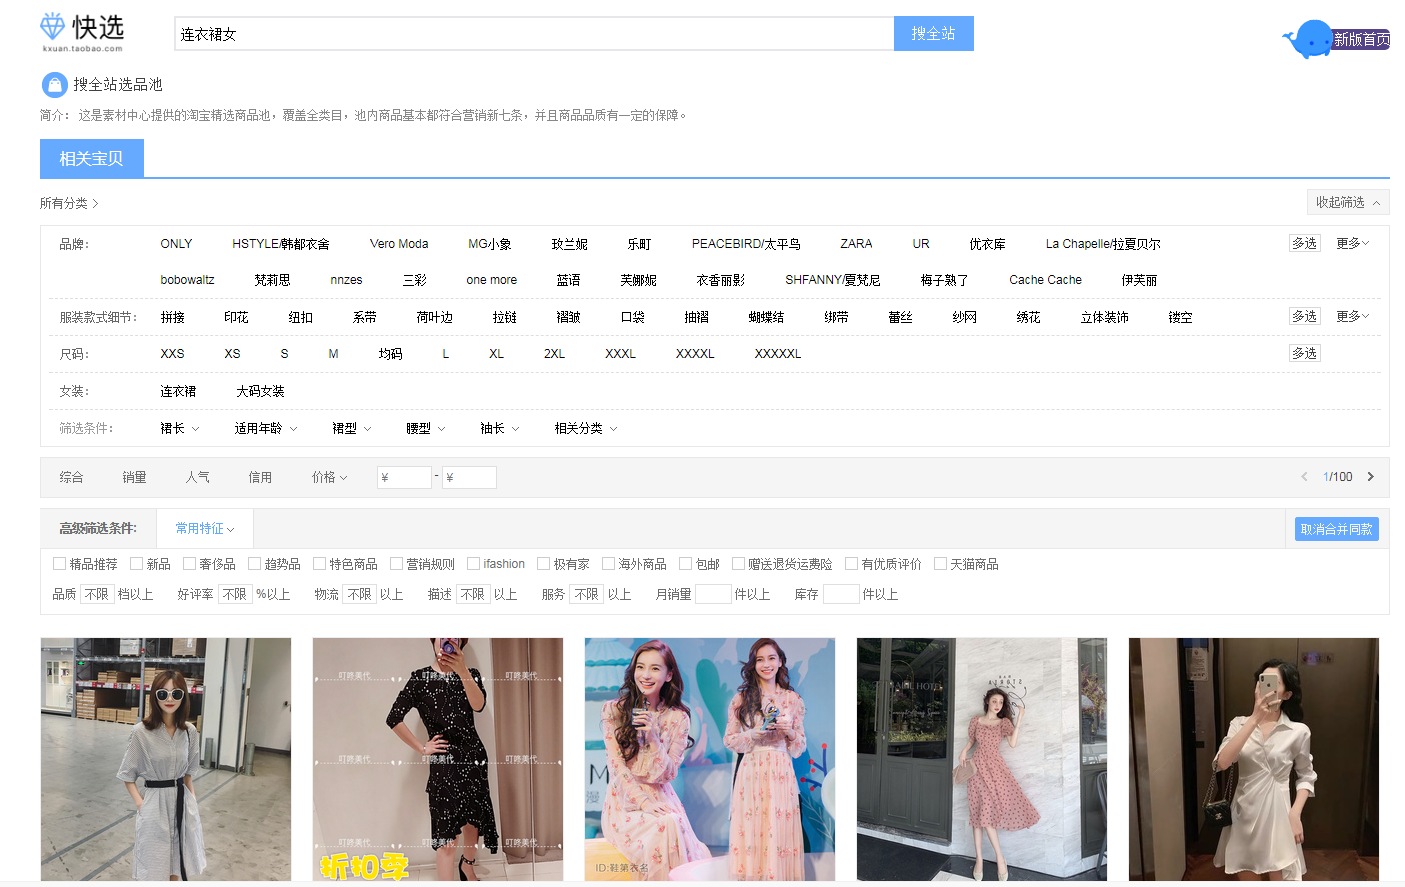The height and width of the screenshot is (887, 1405).
Task: Choose size 均码 filter
Action: coord(390,354)
